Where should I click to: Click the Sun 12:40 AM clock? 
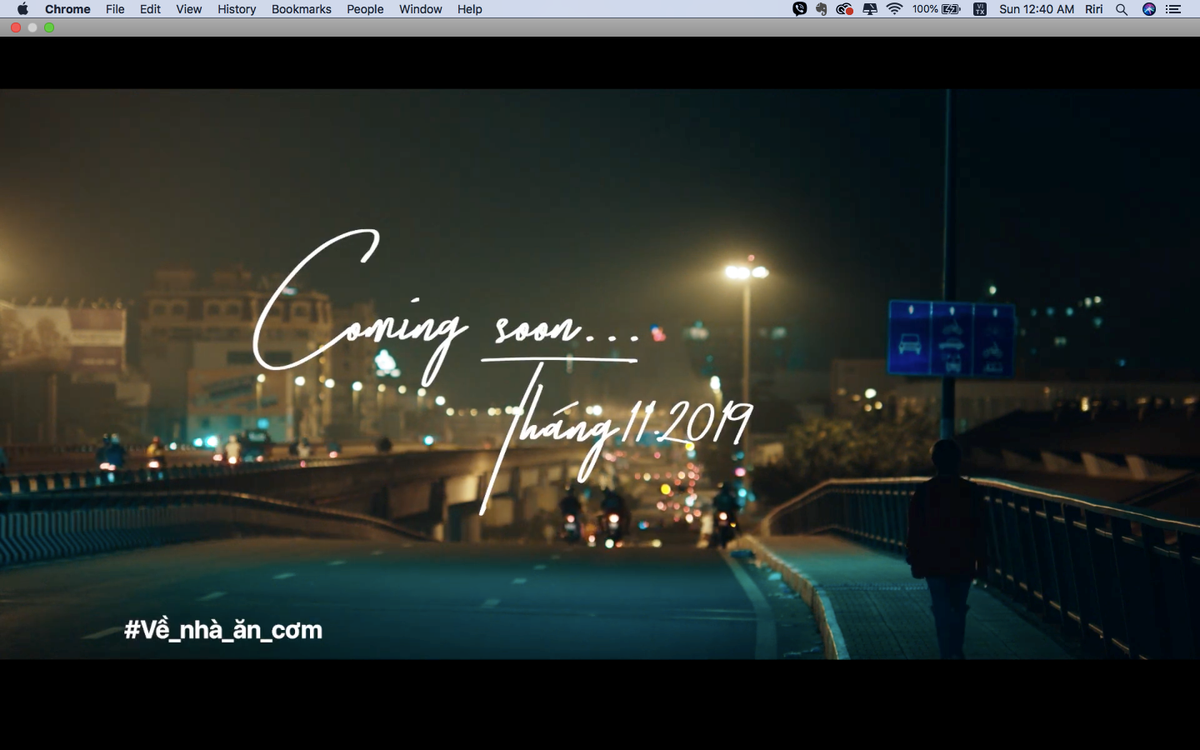[1036, 9]
